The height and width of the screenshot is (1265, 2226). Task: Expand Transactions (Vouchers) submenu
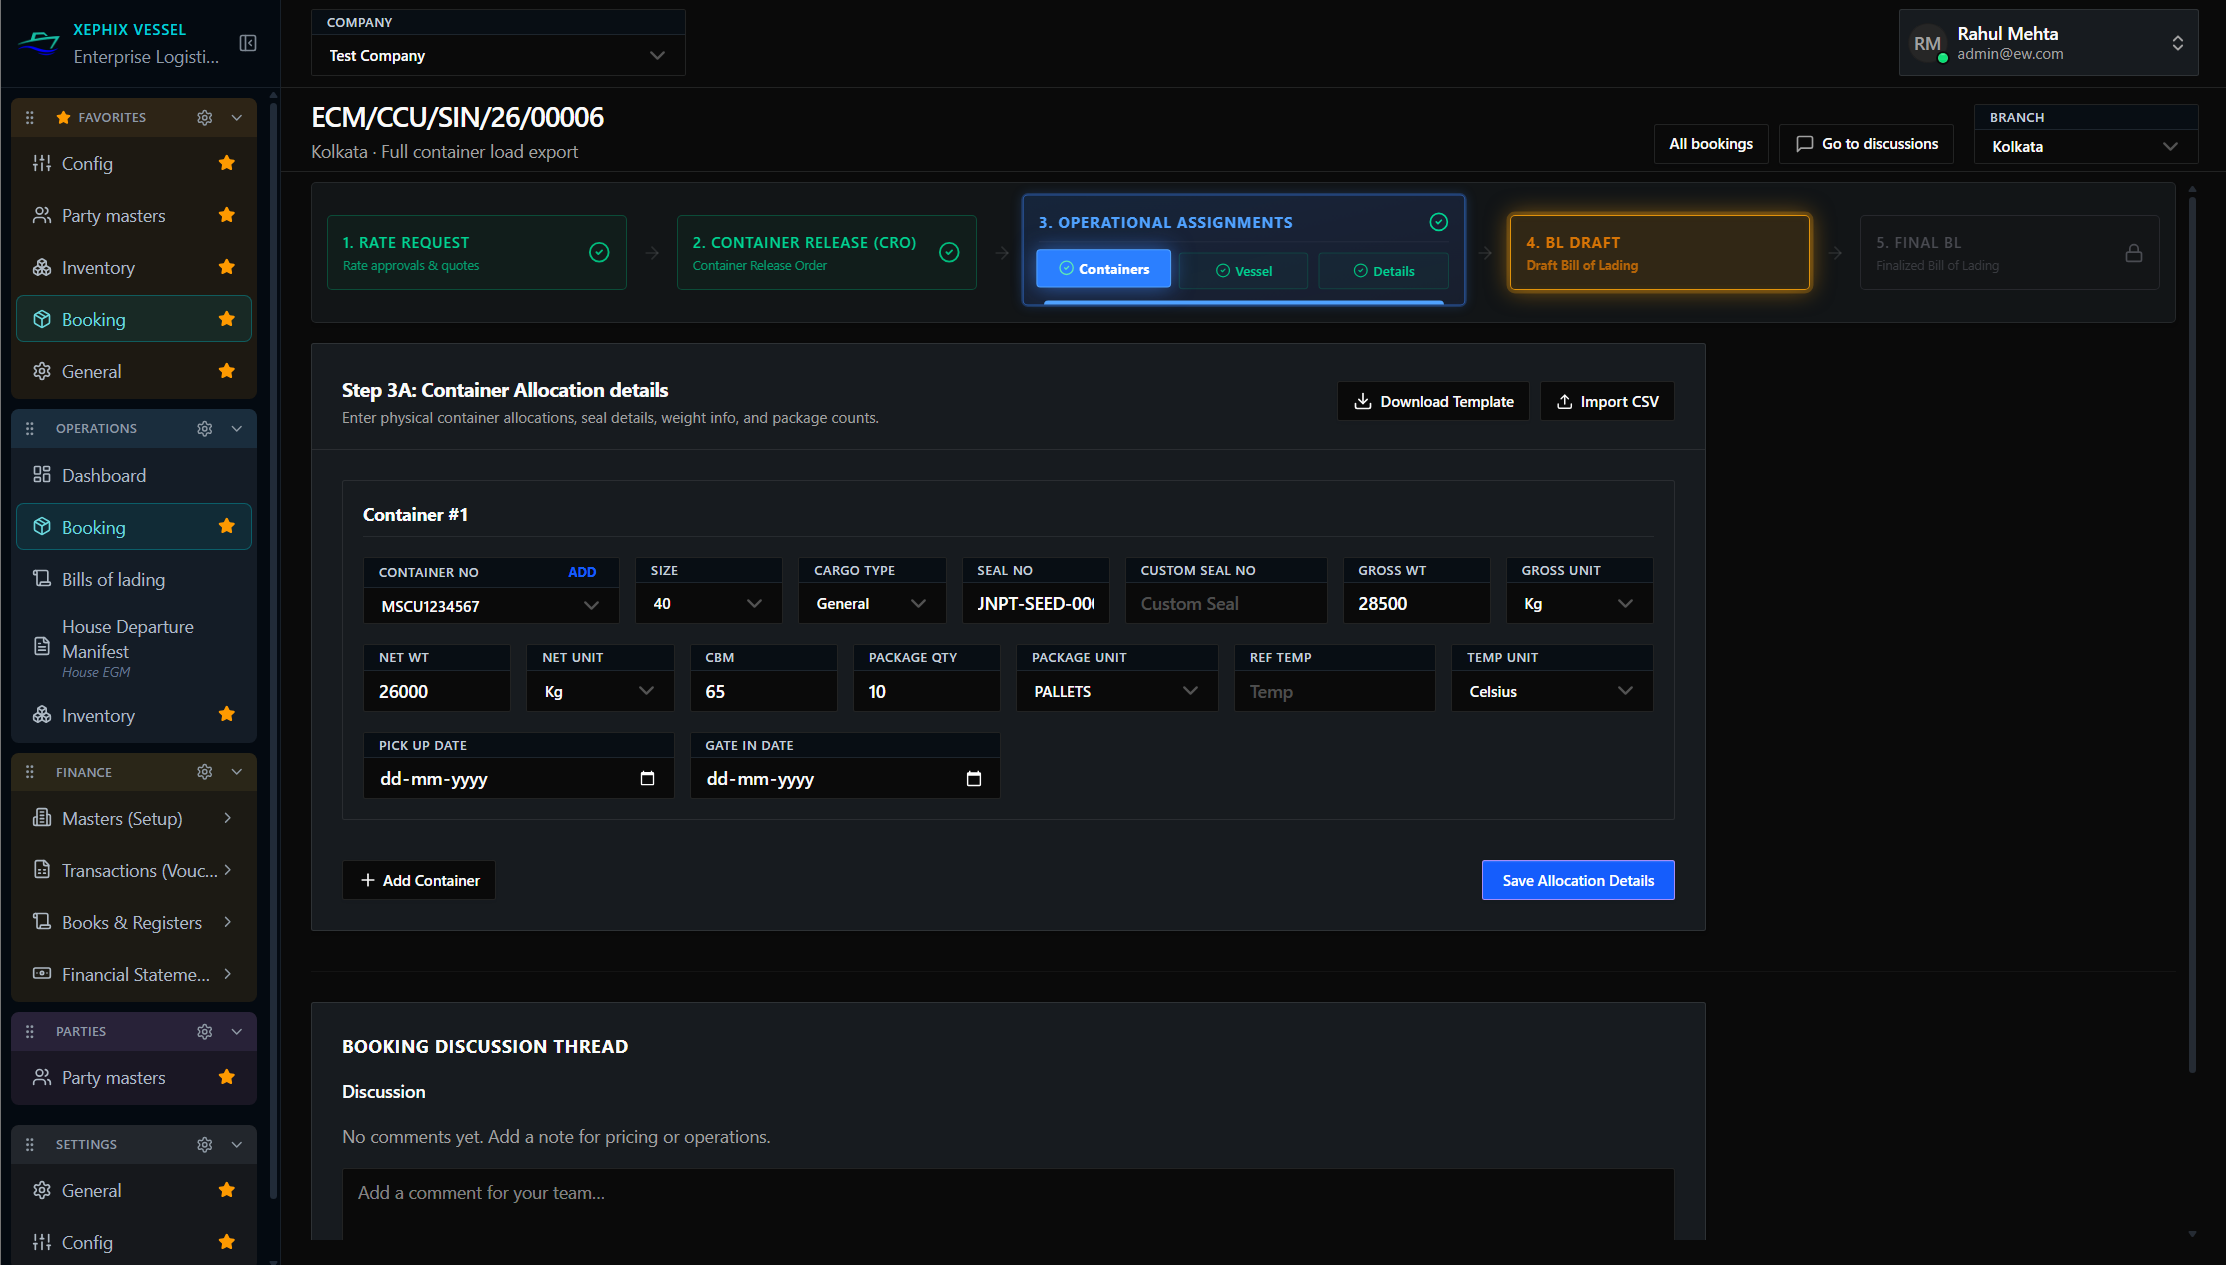(134, 870)
